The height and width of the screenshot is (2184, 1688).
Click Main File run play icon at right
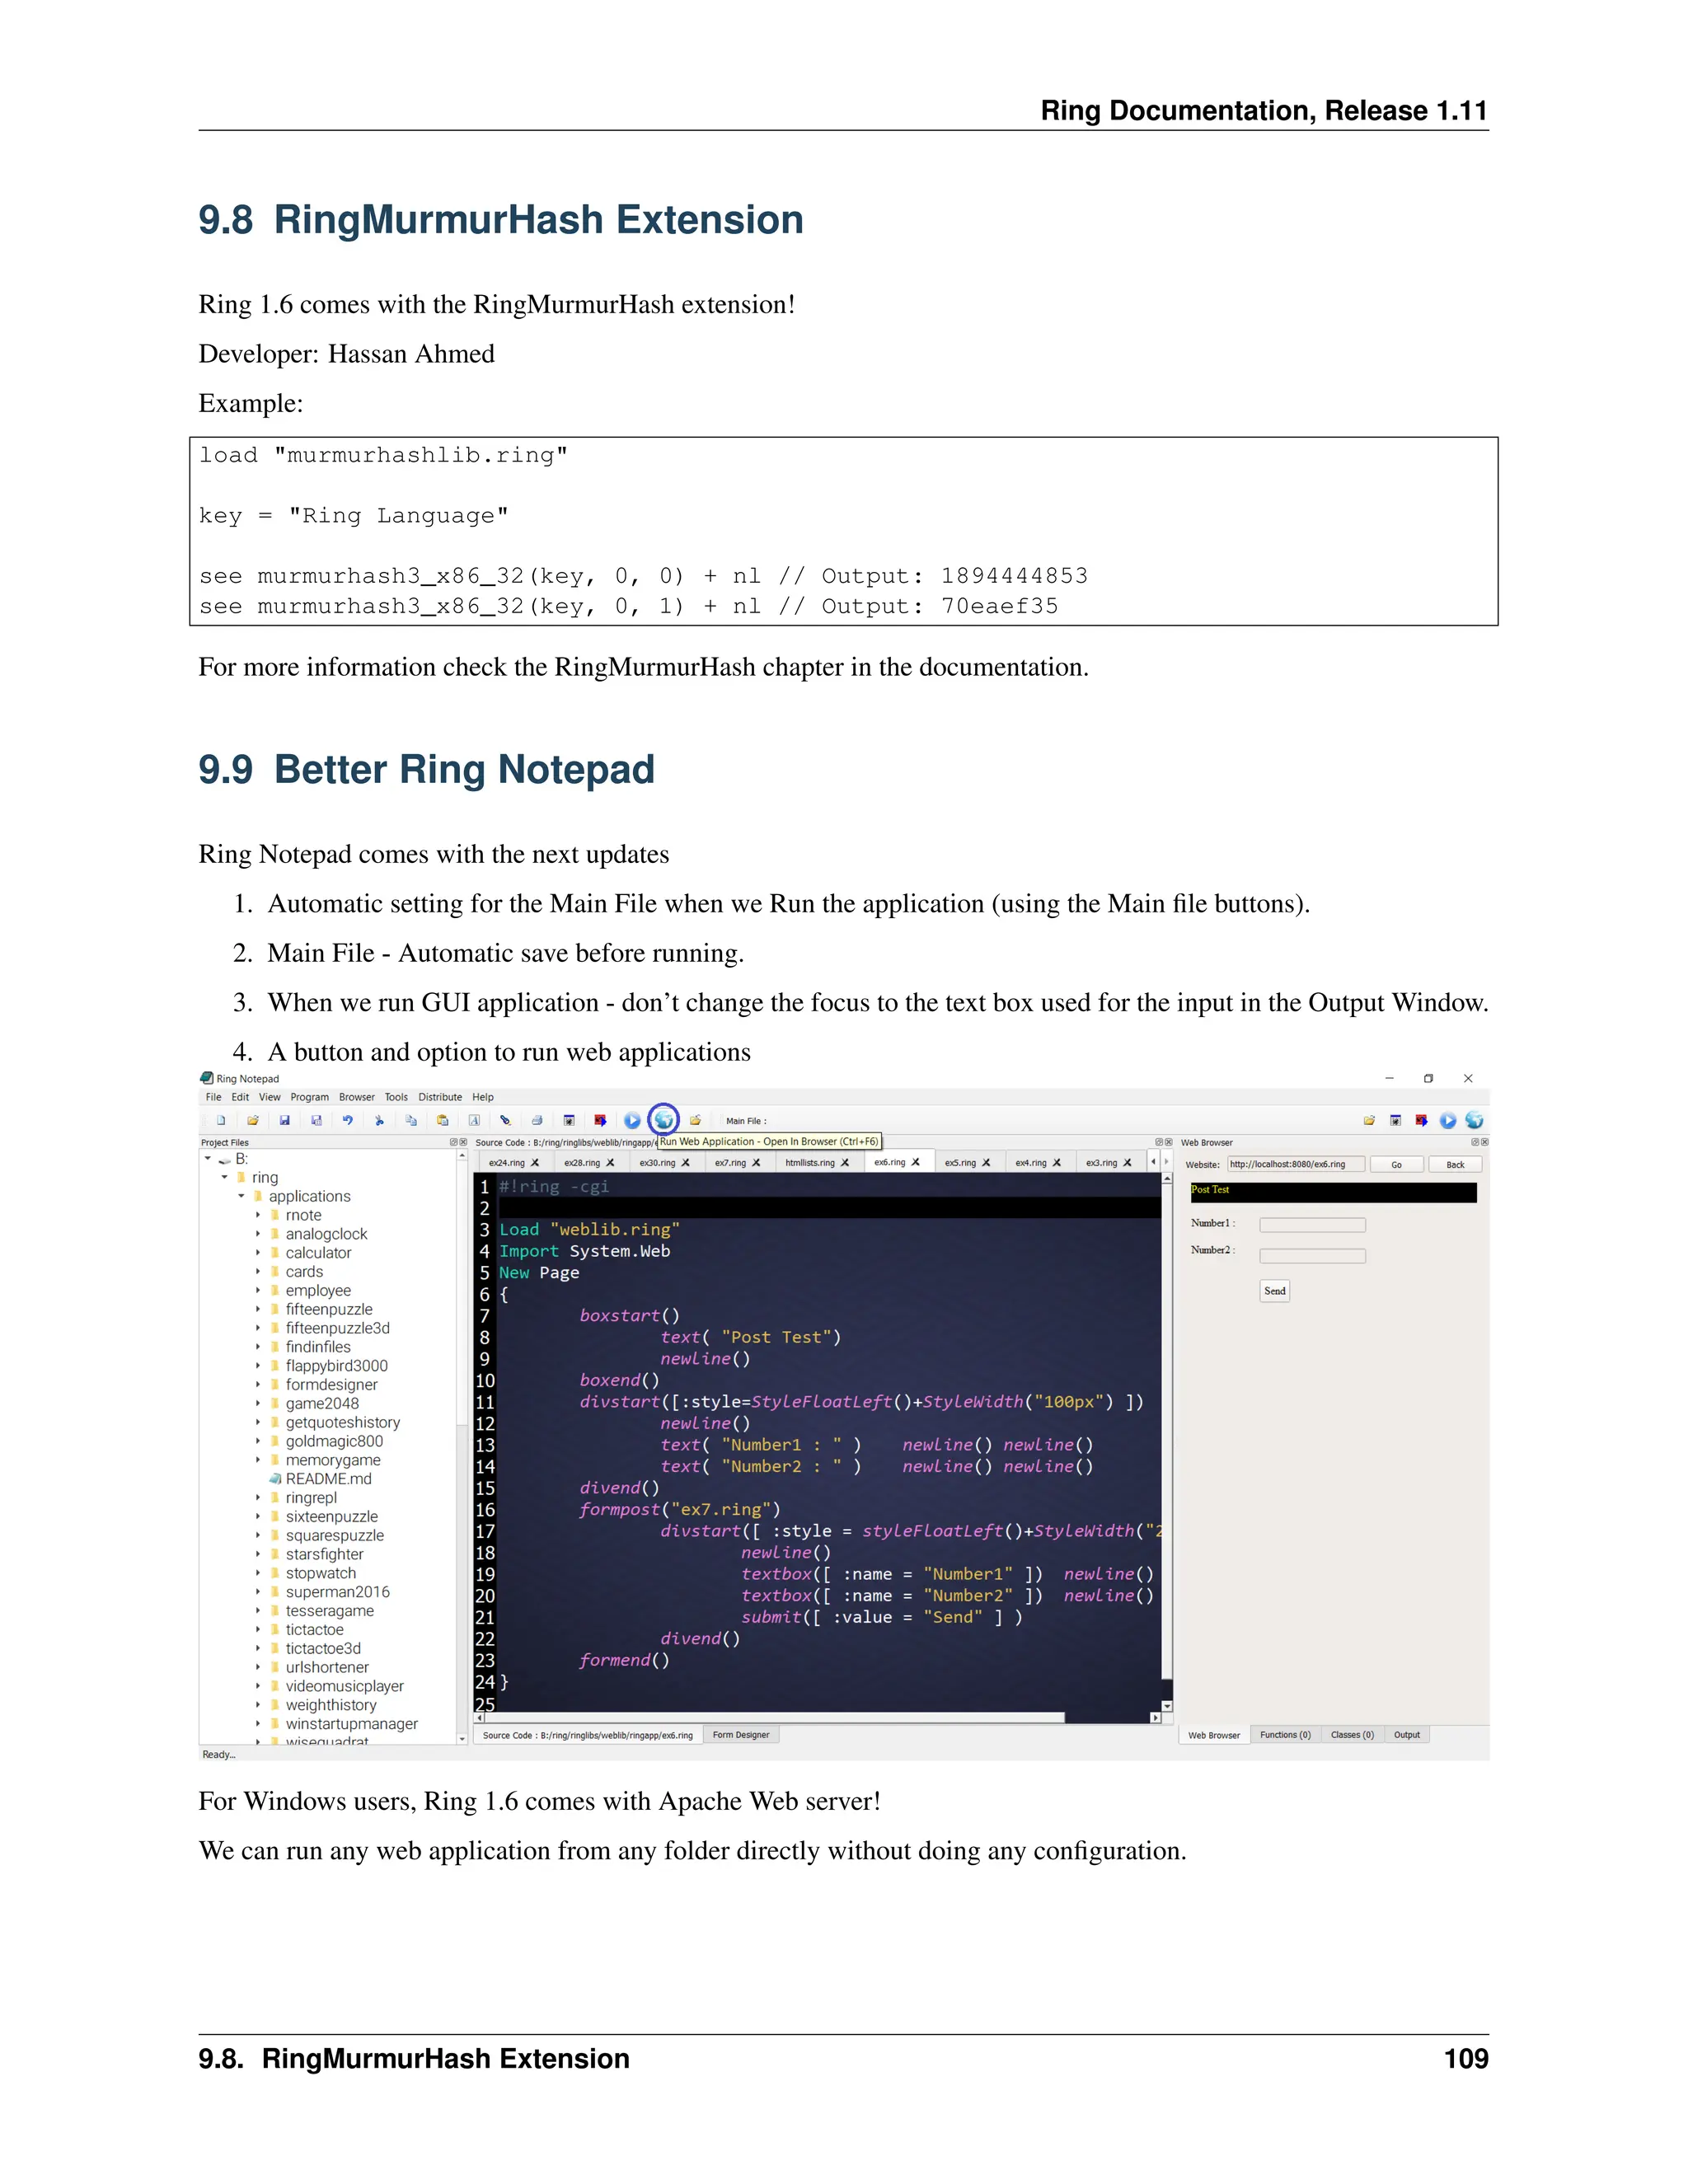click(1447, 1120)
